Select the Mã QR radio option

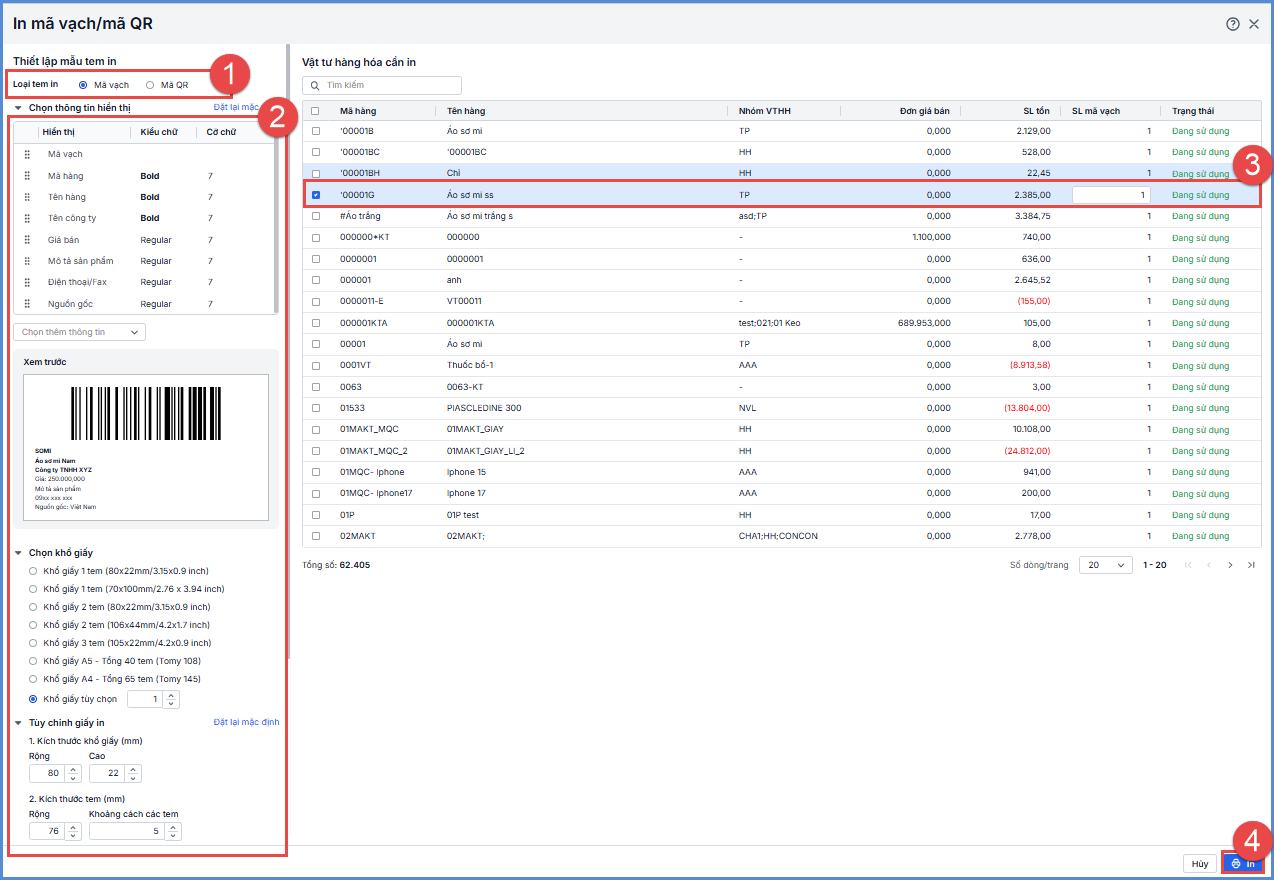150,85
